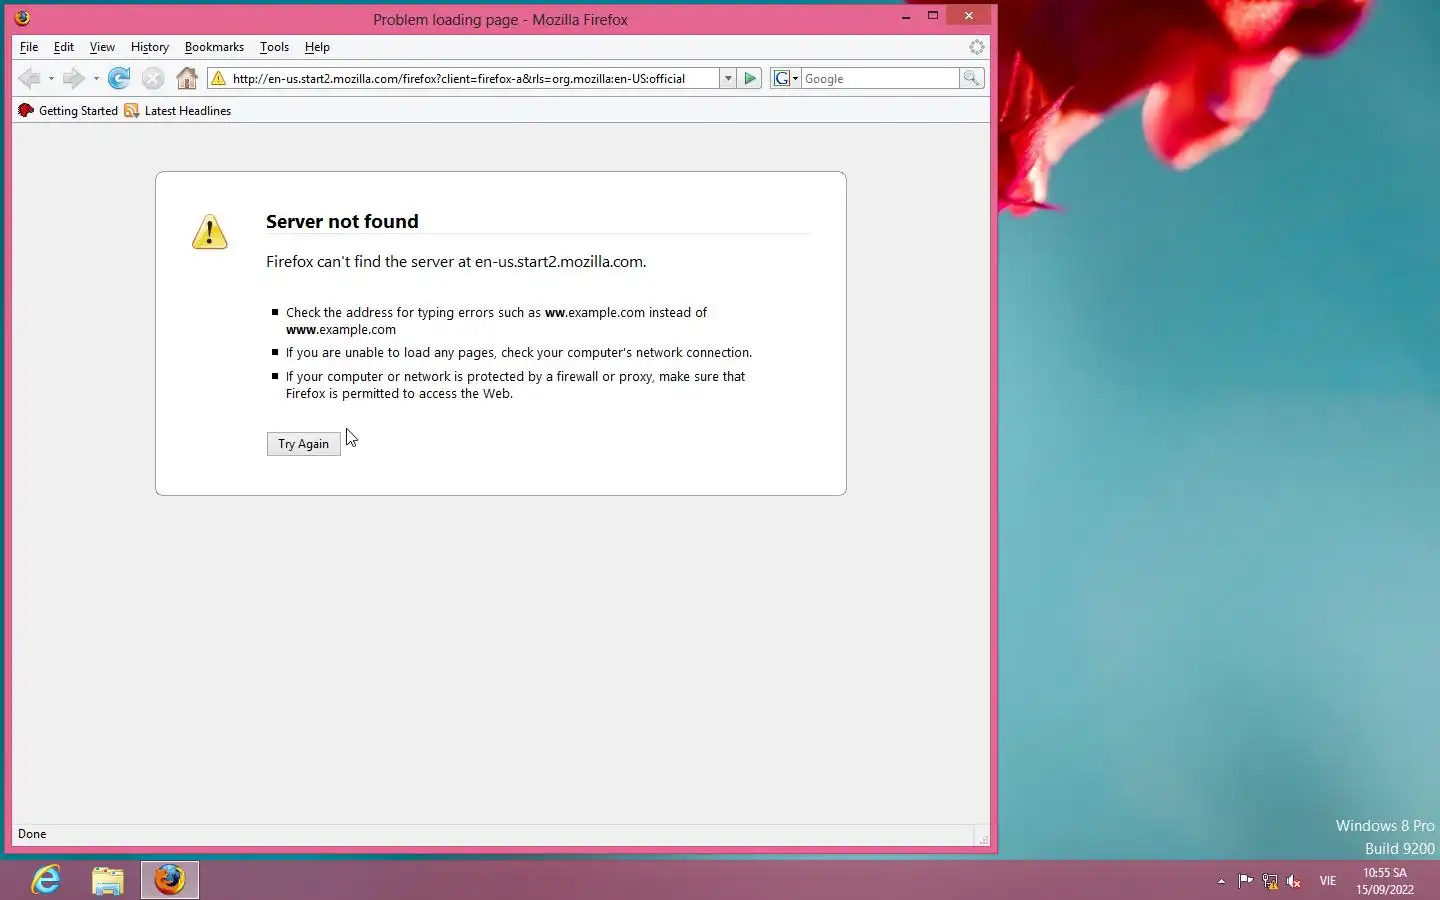Viewport: 1440px width, 900px height.
Task: Click the green Go arrow button
Action: 751,78
